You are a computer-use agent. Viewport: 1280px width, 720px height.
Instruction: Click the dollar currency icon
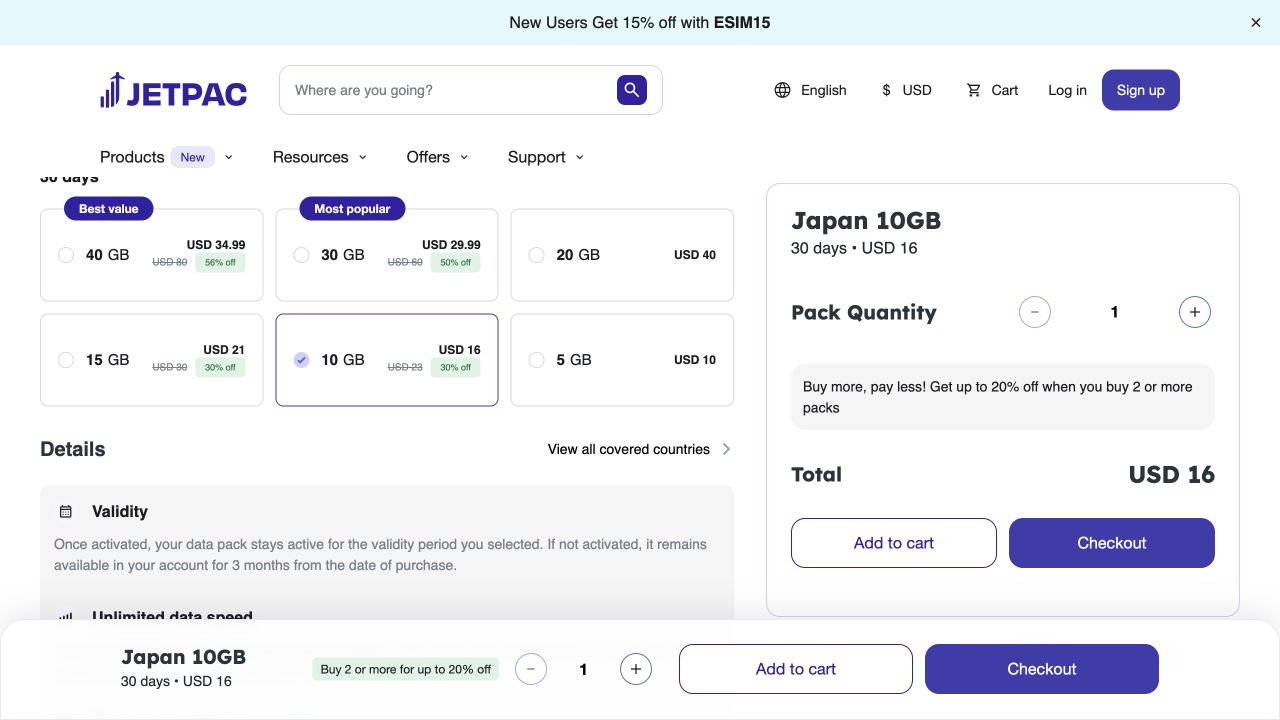[886, 90]
